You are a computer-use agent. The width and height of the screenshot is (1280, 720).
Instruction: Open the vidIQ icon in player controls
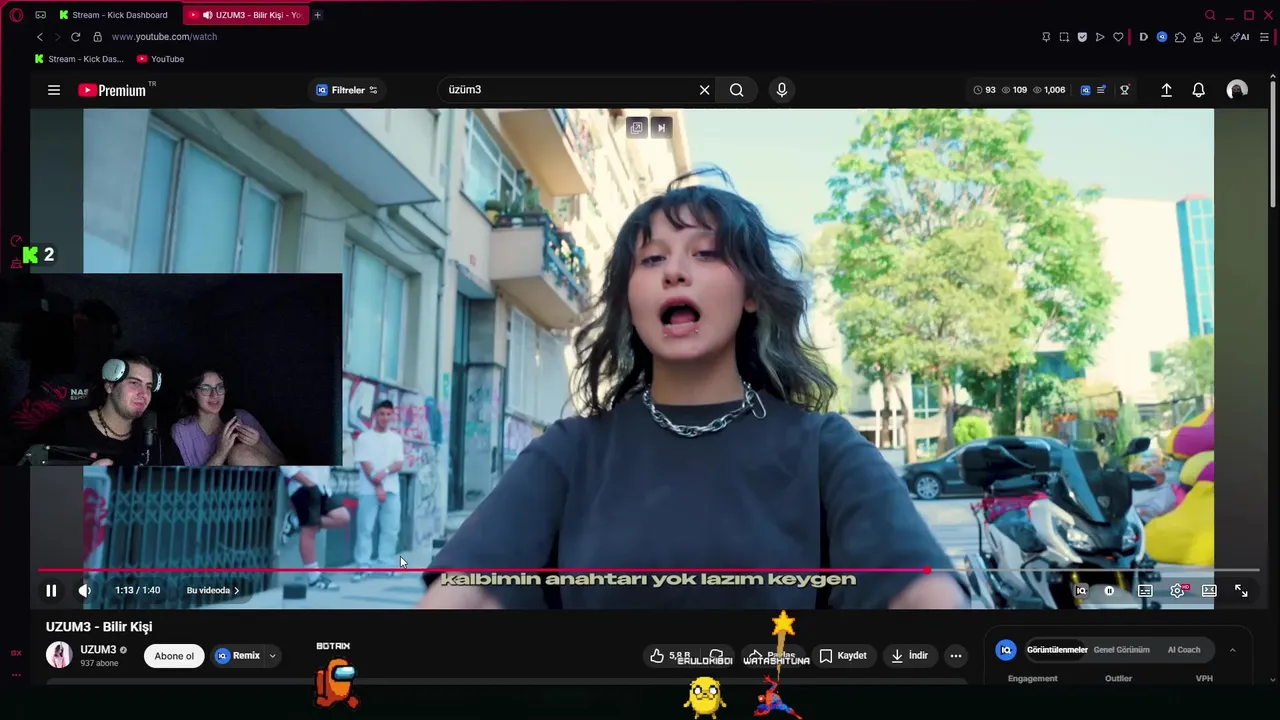(1081, 591)
